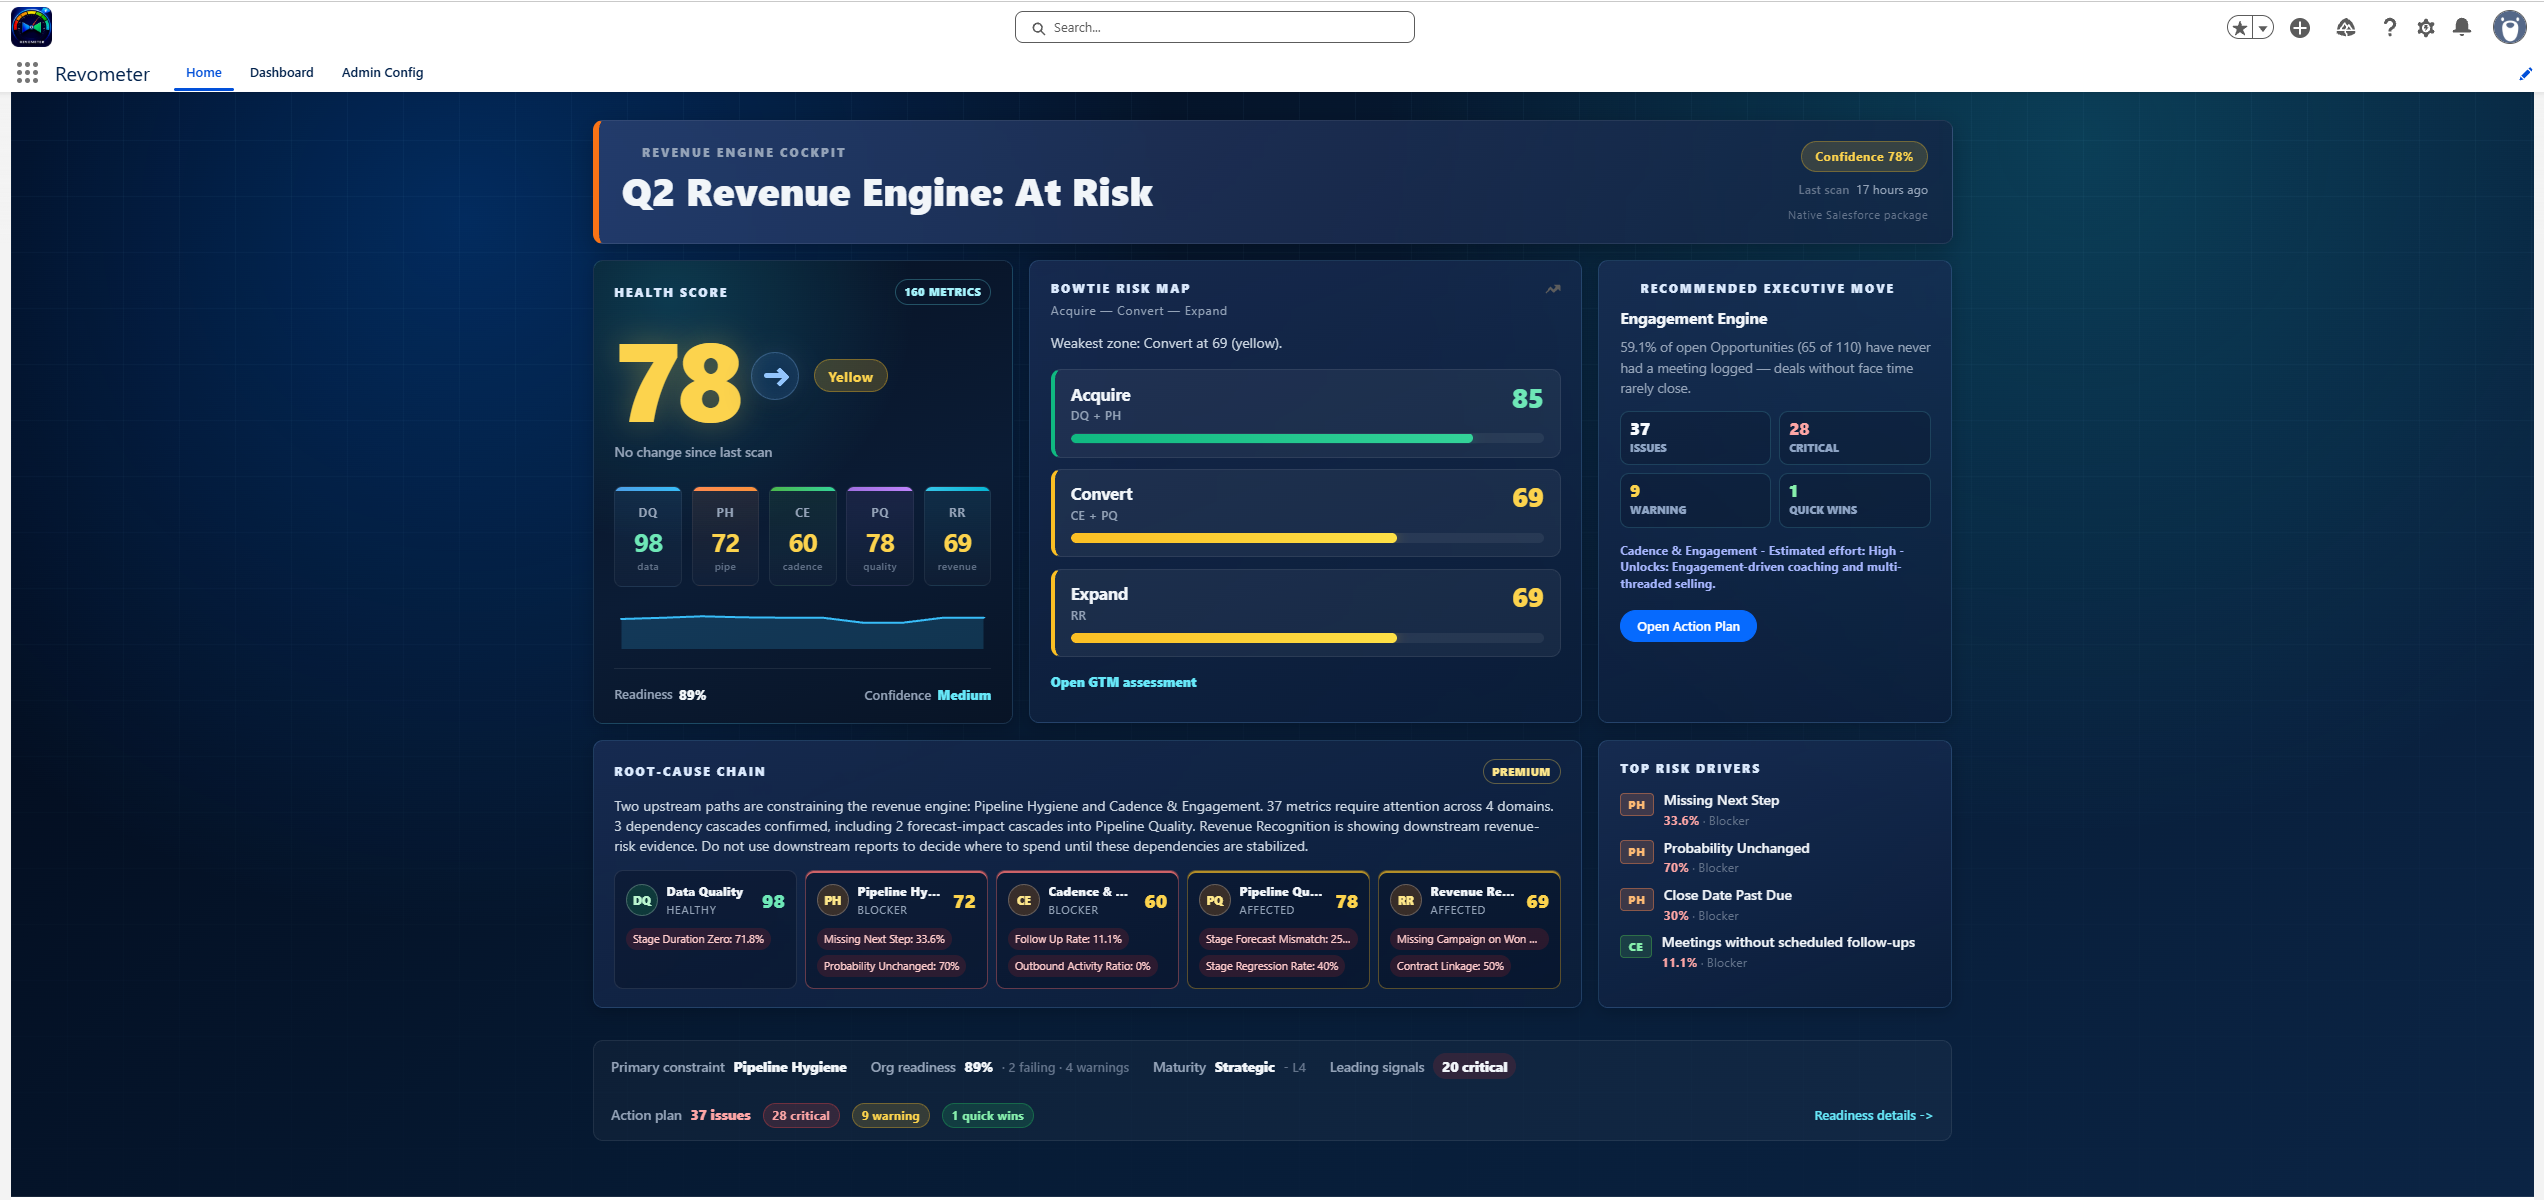
Task: Click the pencil edit page icon
Action: 2525,74
